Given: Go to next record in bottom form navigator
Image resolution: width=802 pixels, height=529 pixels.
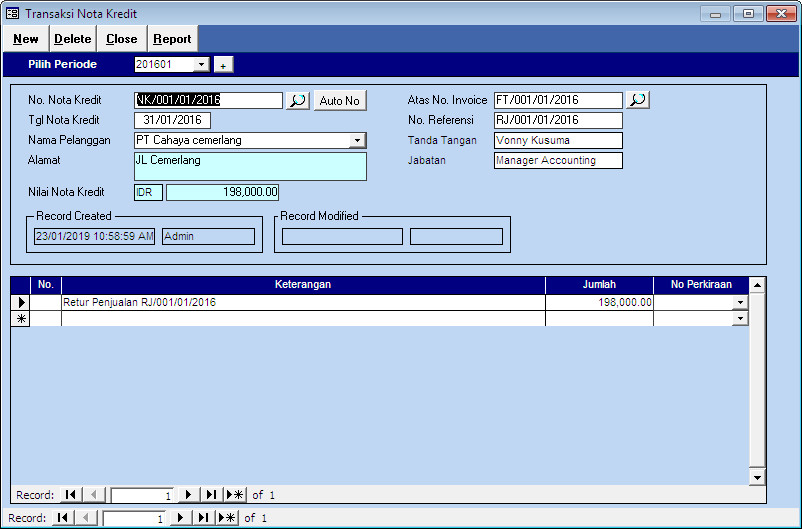Looking at the screenshot, I should pyautogui.click(x=180, y=518).
